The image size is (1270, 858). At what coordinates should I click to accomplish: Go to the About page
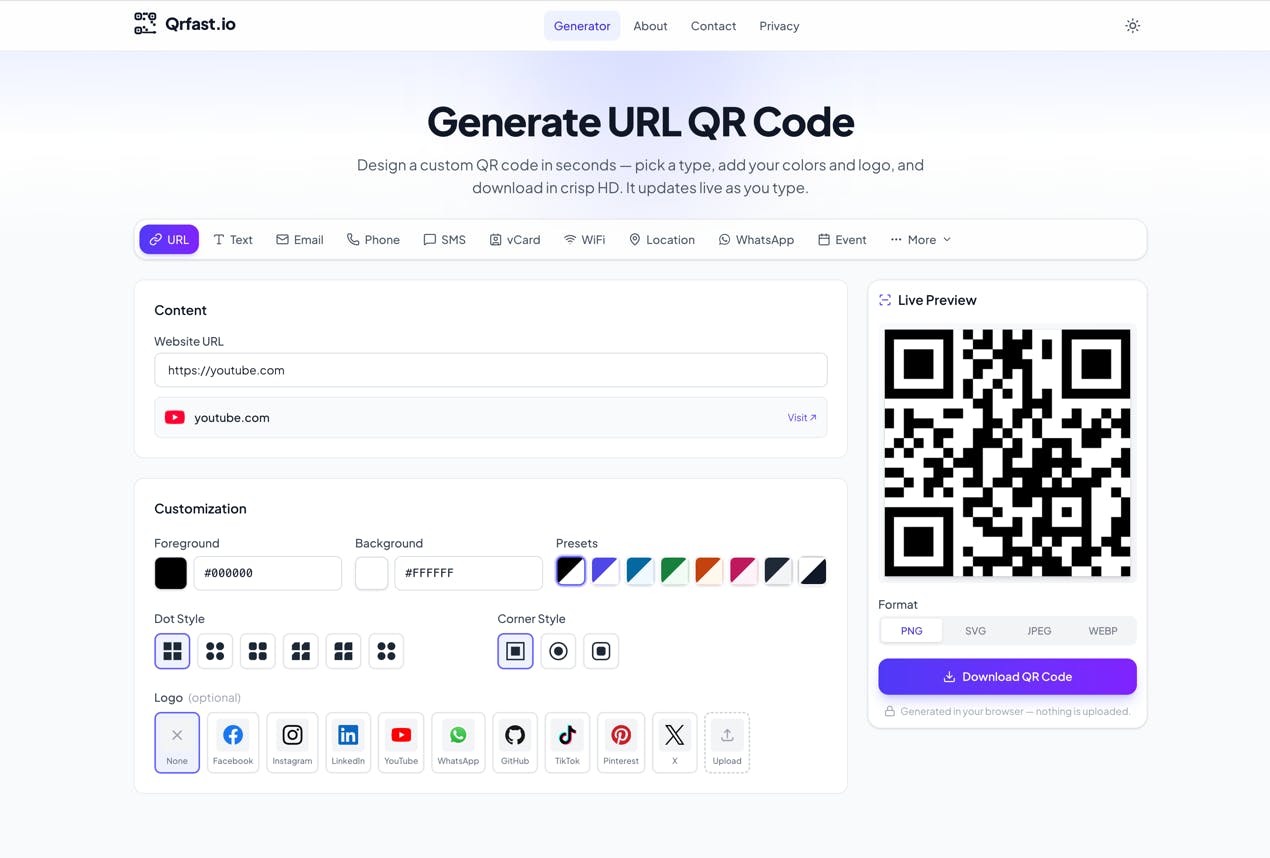(x=650, y=26)
